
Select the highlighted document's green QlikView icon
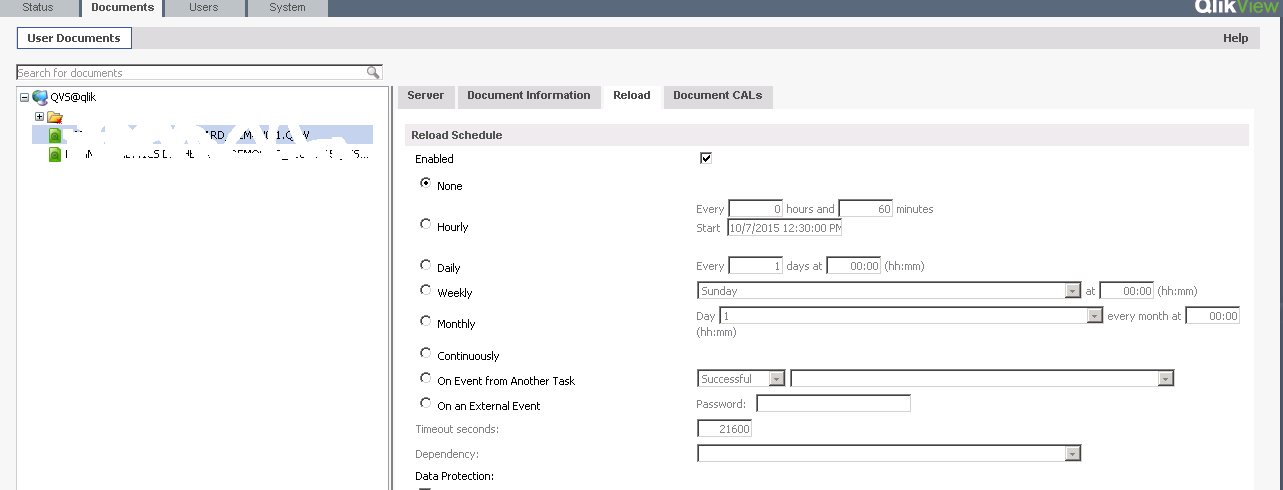coord(56,135)
